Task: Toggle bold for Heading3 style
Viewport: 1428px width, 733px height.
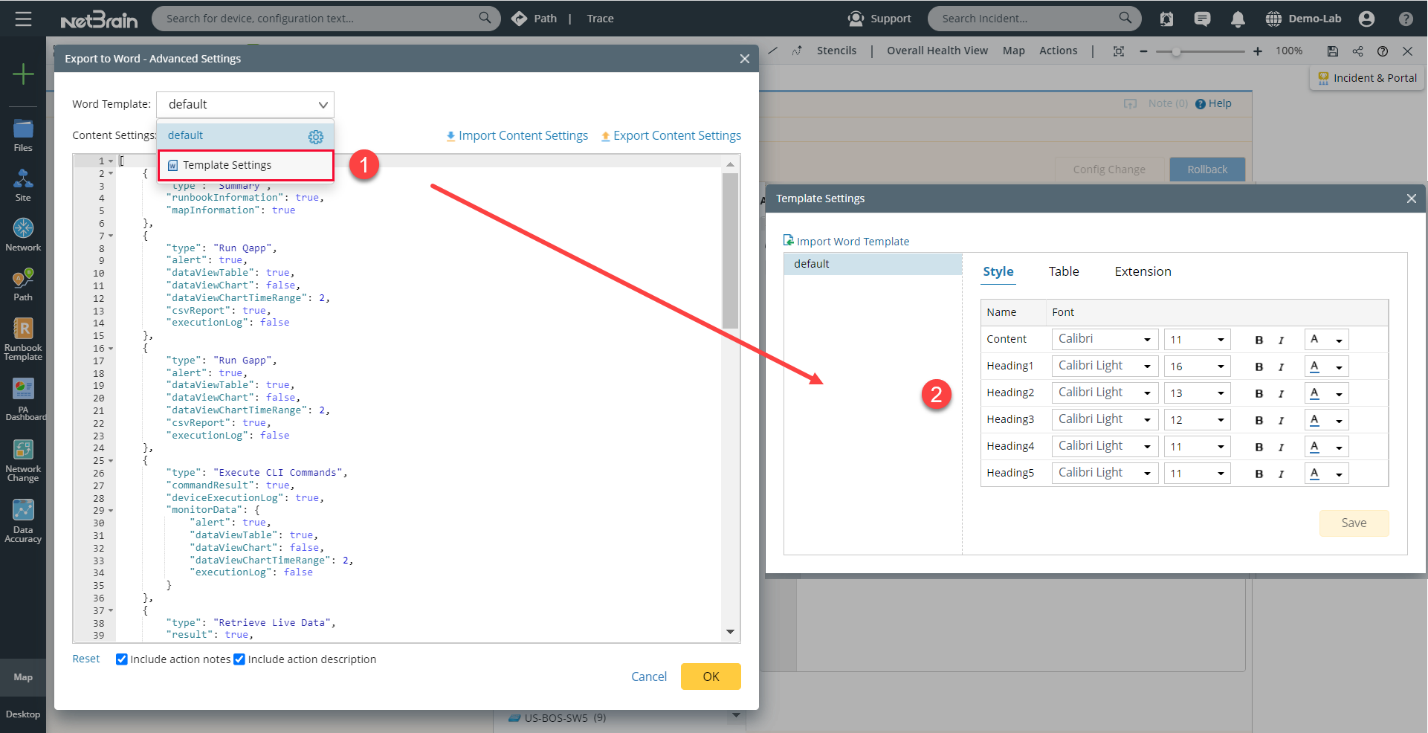Action: 1259,420
